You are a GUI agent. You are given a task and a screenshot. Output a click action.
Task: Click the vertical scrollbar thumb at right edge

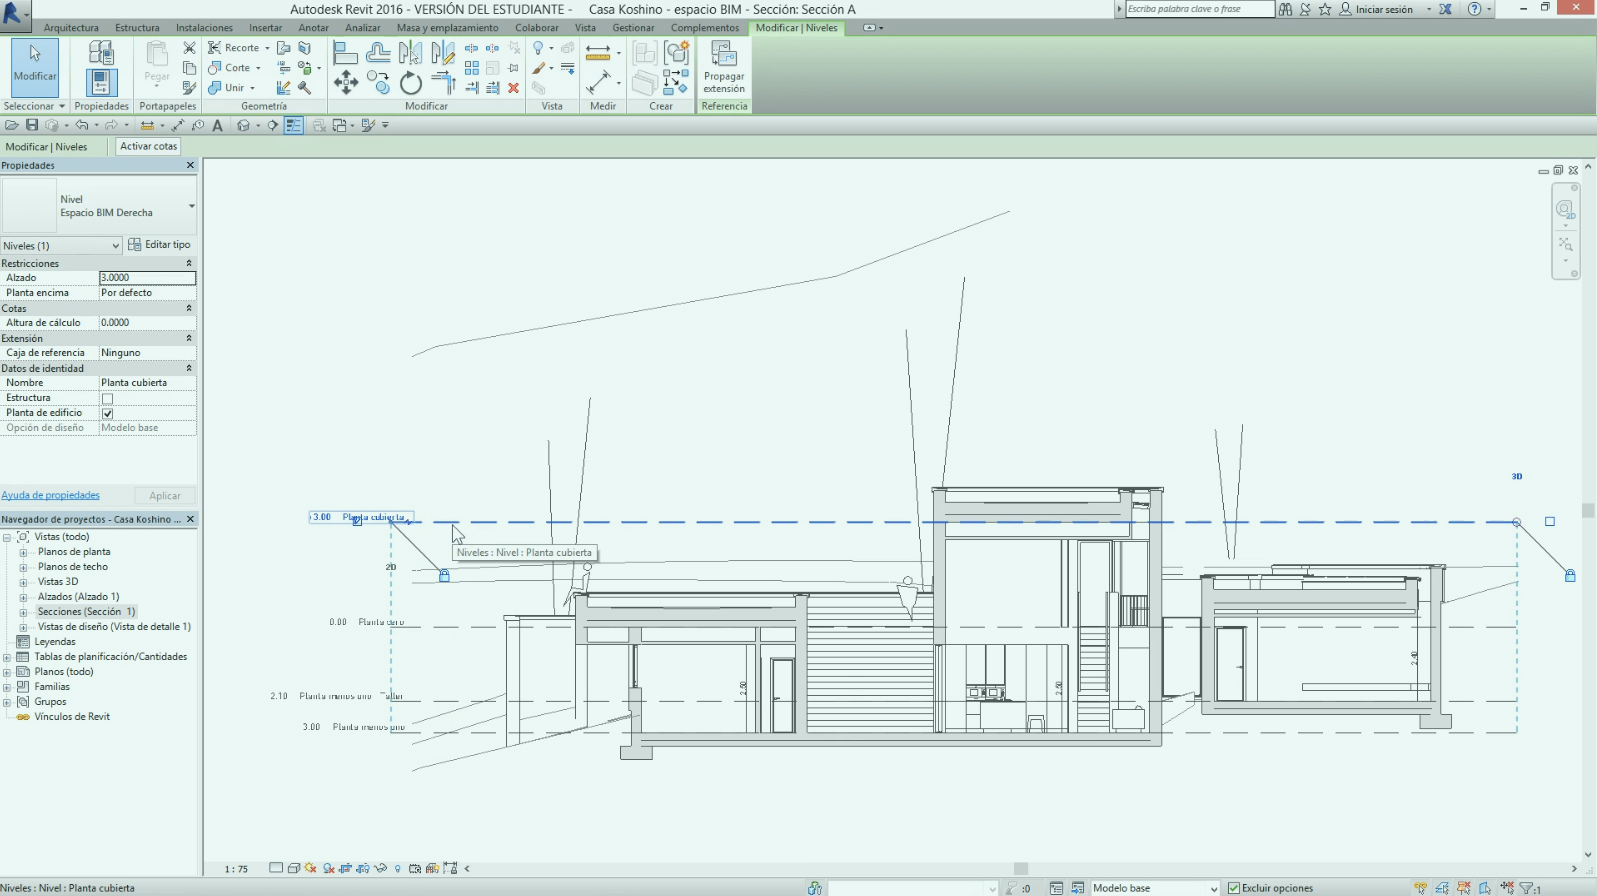click(1588, 511)
